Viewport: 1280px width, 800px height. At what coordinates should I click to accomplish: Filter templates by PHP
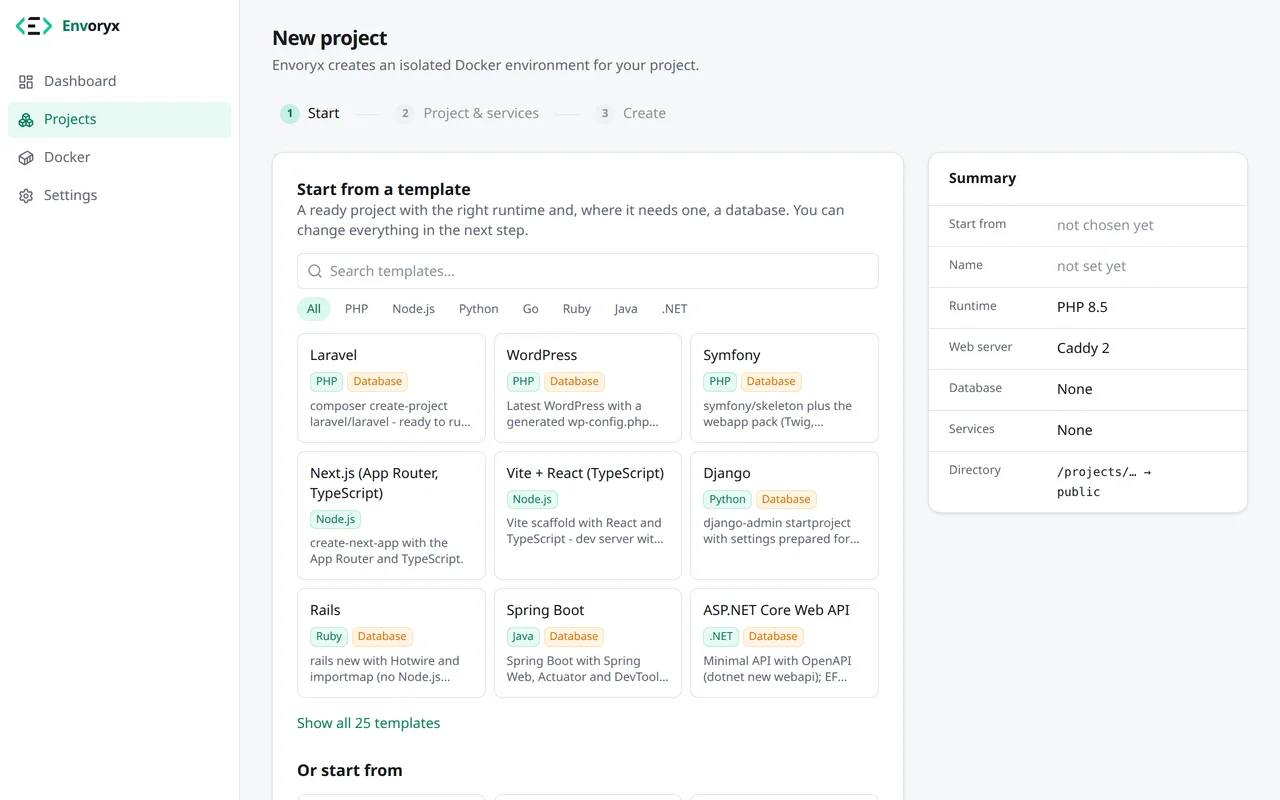tap(357, 309)
